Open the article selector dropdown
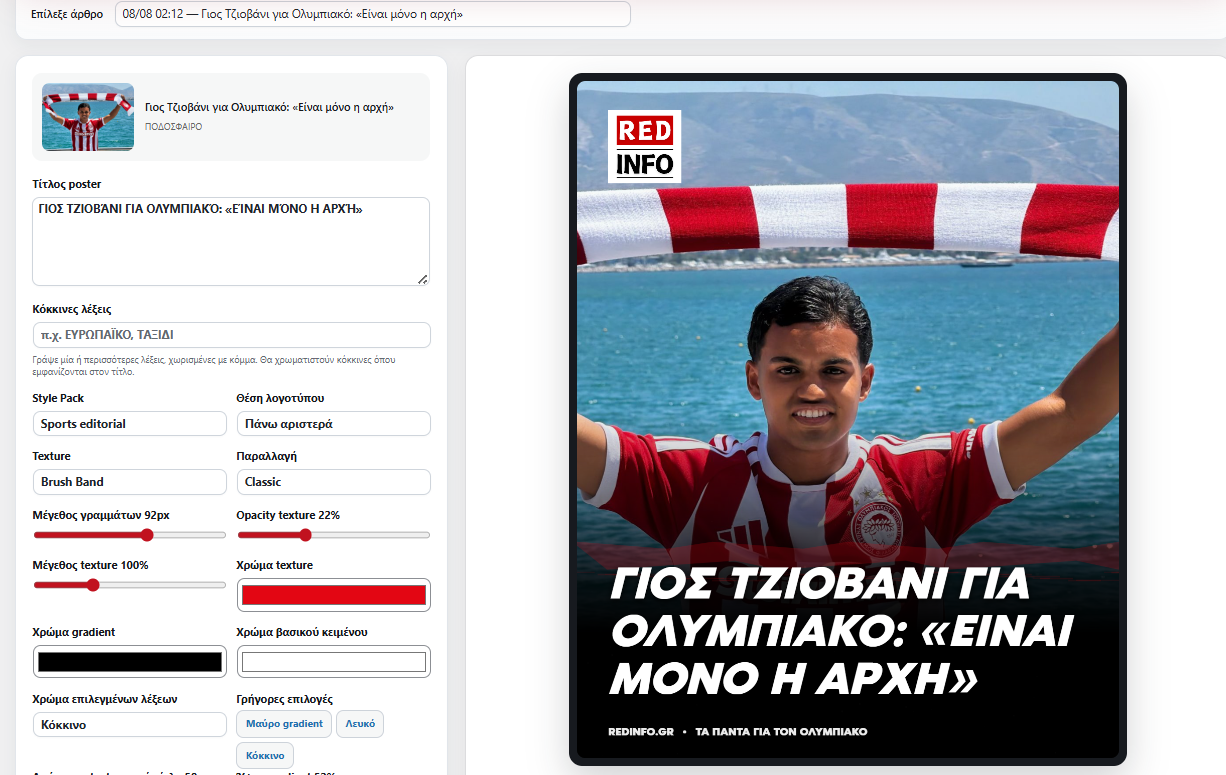Image resolution: width=1226 pixels, height=775 pixels. coord(372,14)
